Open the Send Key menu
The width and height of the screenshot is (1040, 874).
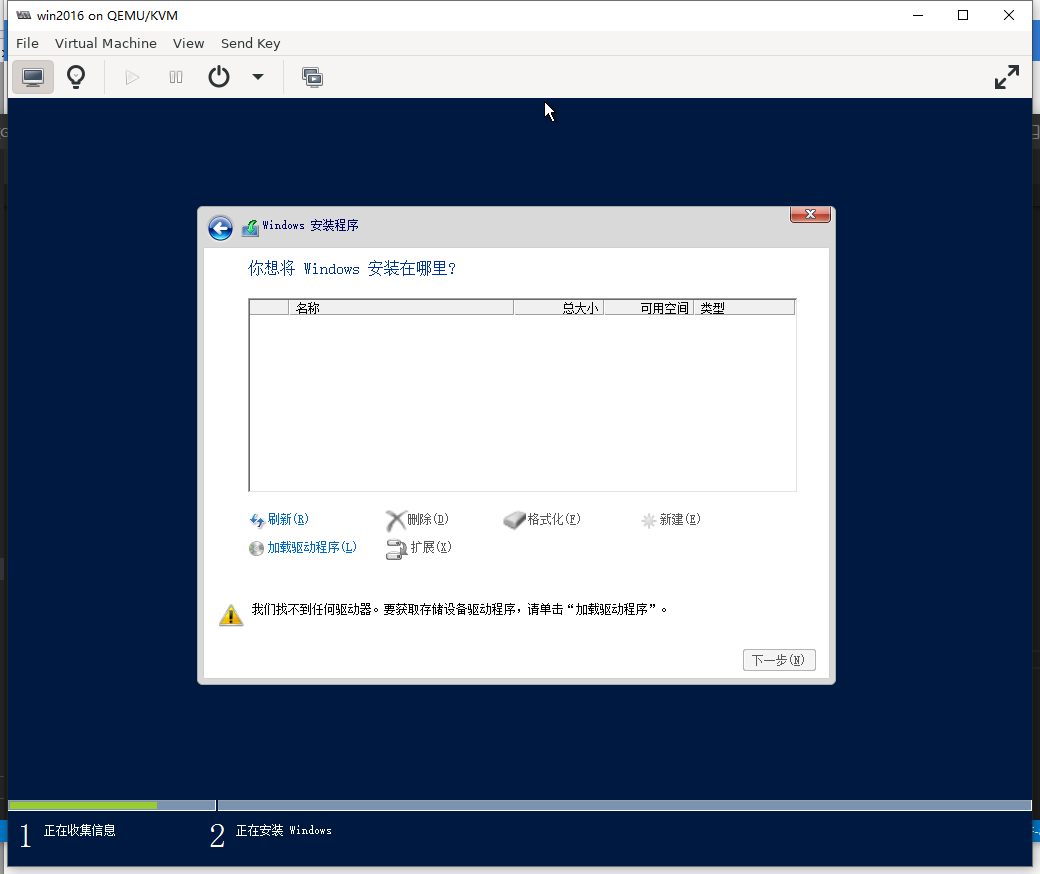pos(250,43)
